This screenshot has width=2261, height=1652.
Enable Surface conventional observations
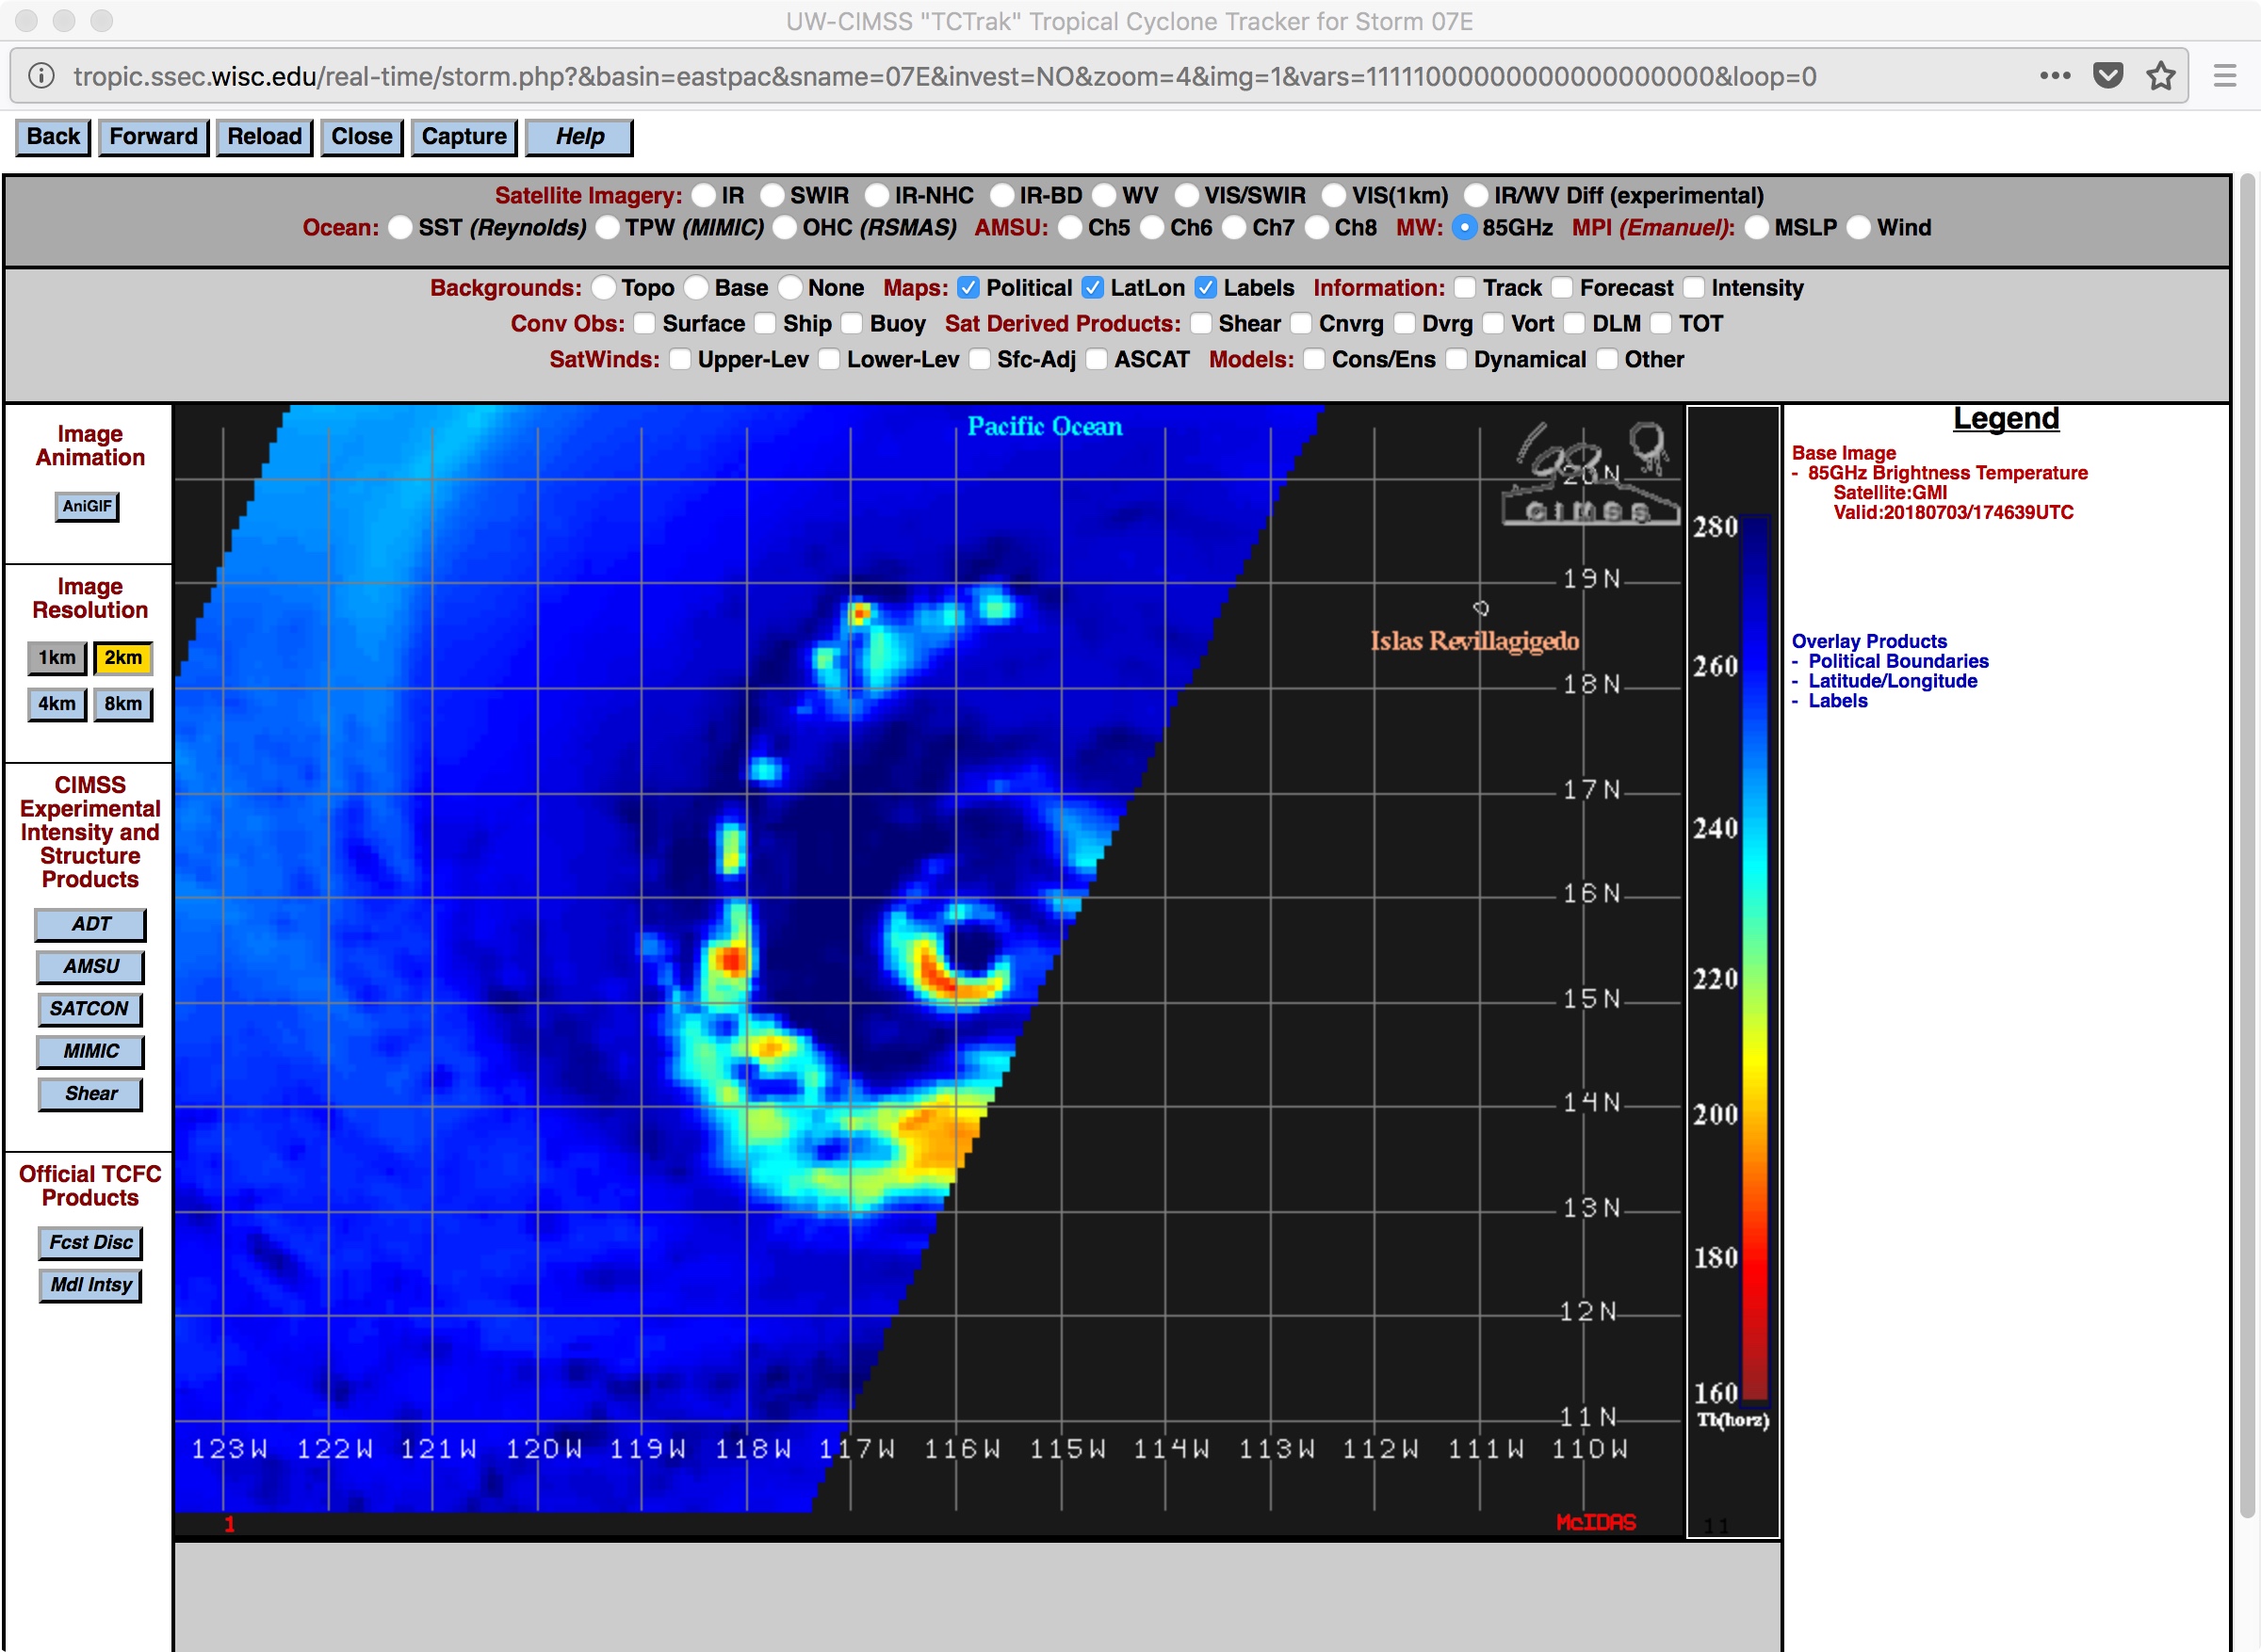645,324
